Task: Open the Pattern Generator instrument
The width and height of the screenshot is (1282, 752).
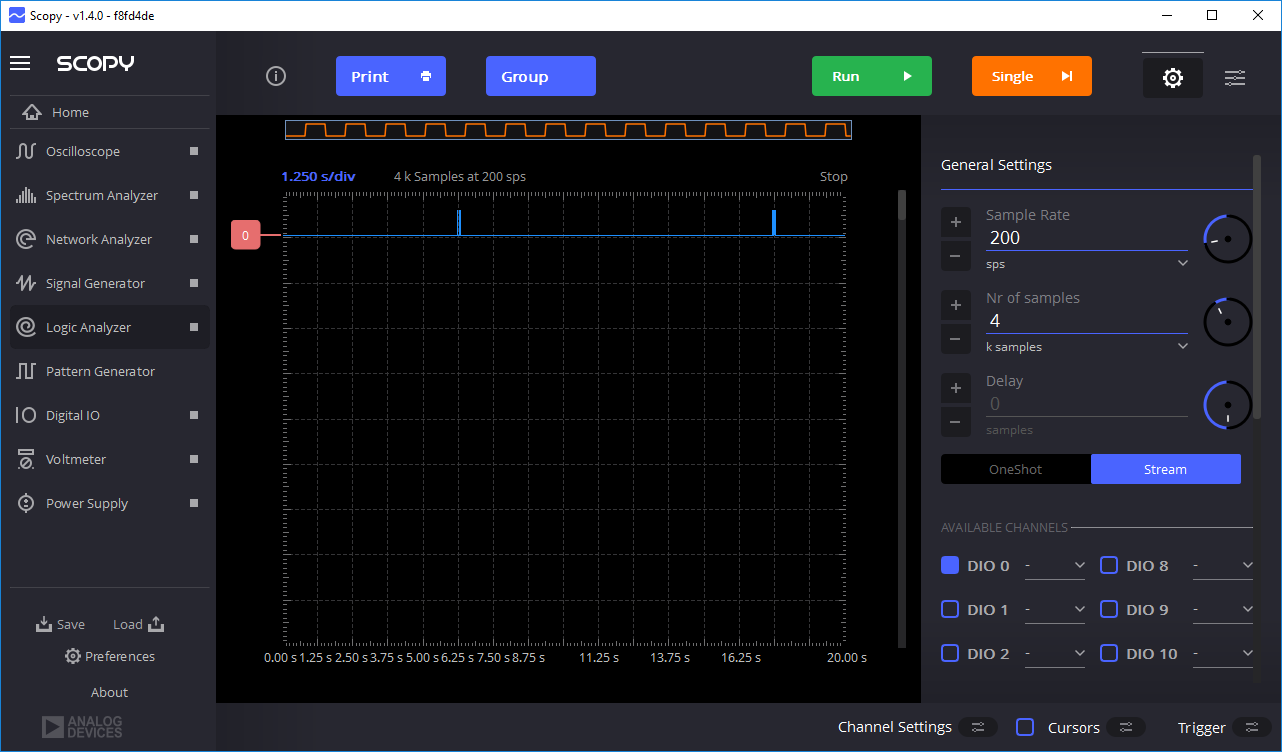Action: coord(110,371)
